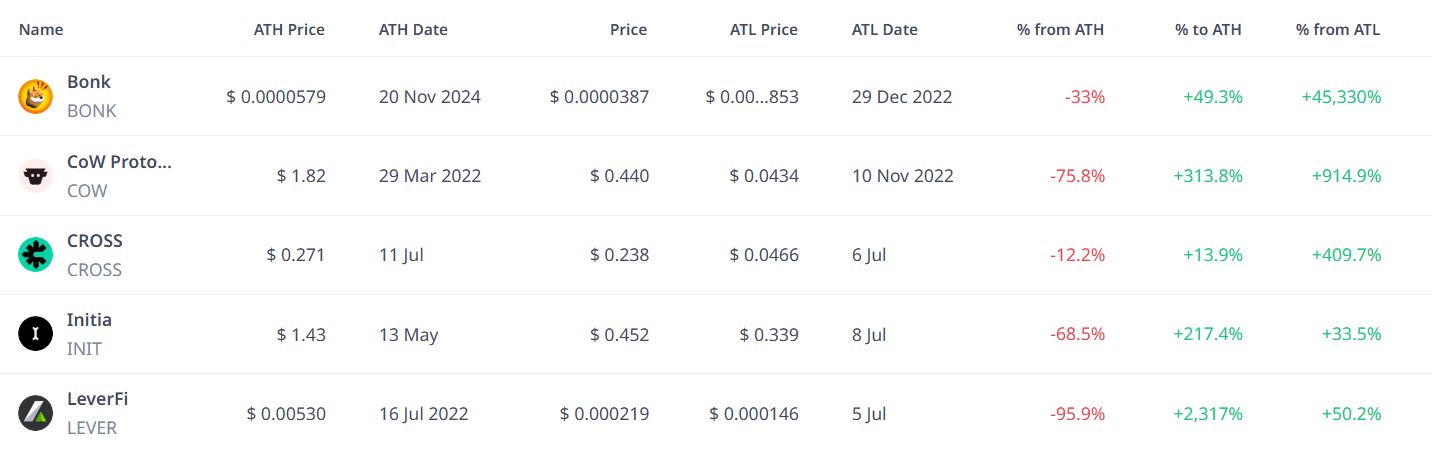Sort by ATL Price column header

764,30
